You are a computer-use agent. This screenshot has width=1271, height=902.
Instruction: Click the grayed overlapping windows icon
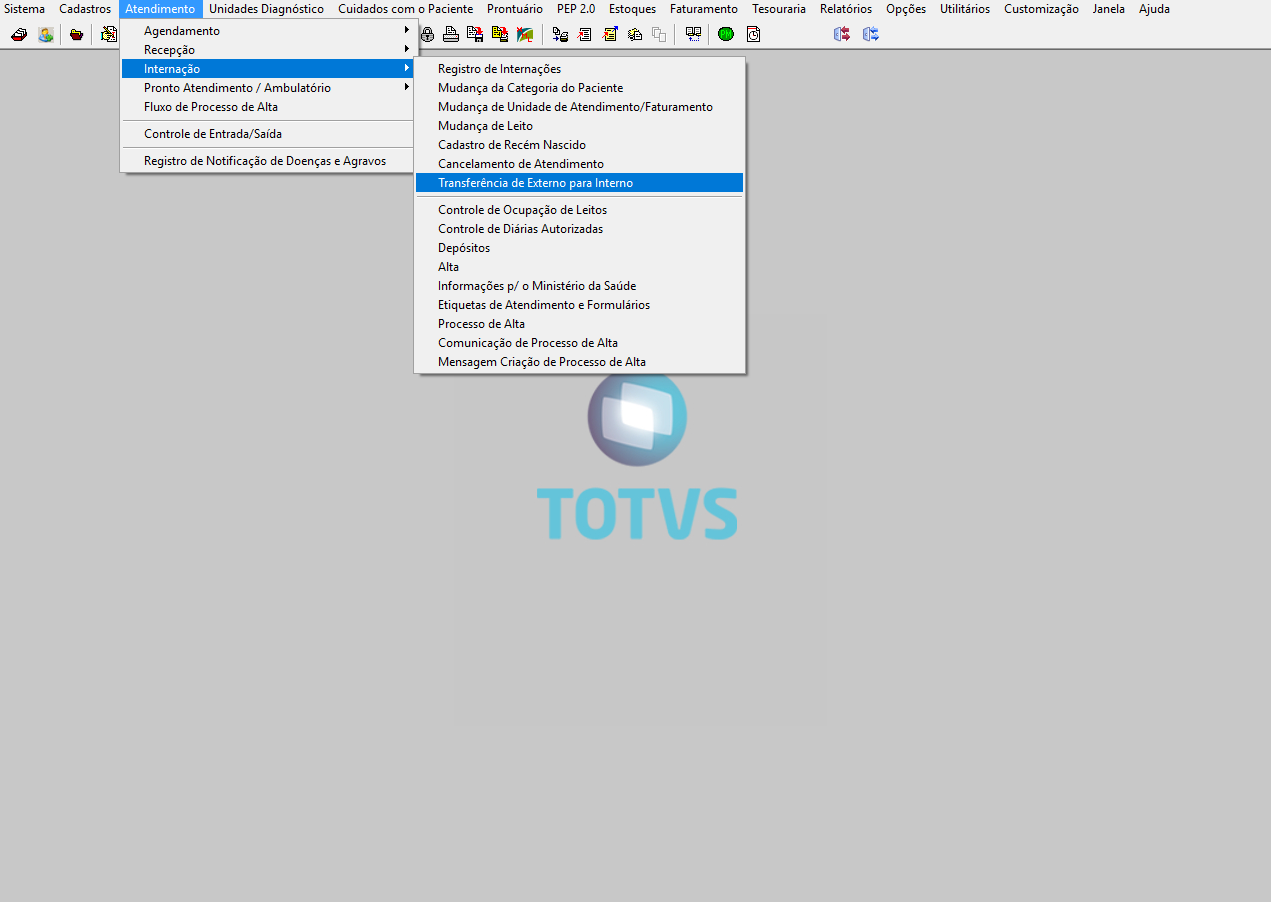[x=659, y=34]
